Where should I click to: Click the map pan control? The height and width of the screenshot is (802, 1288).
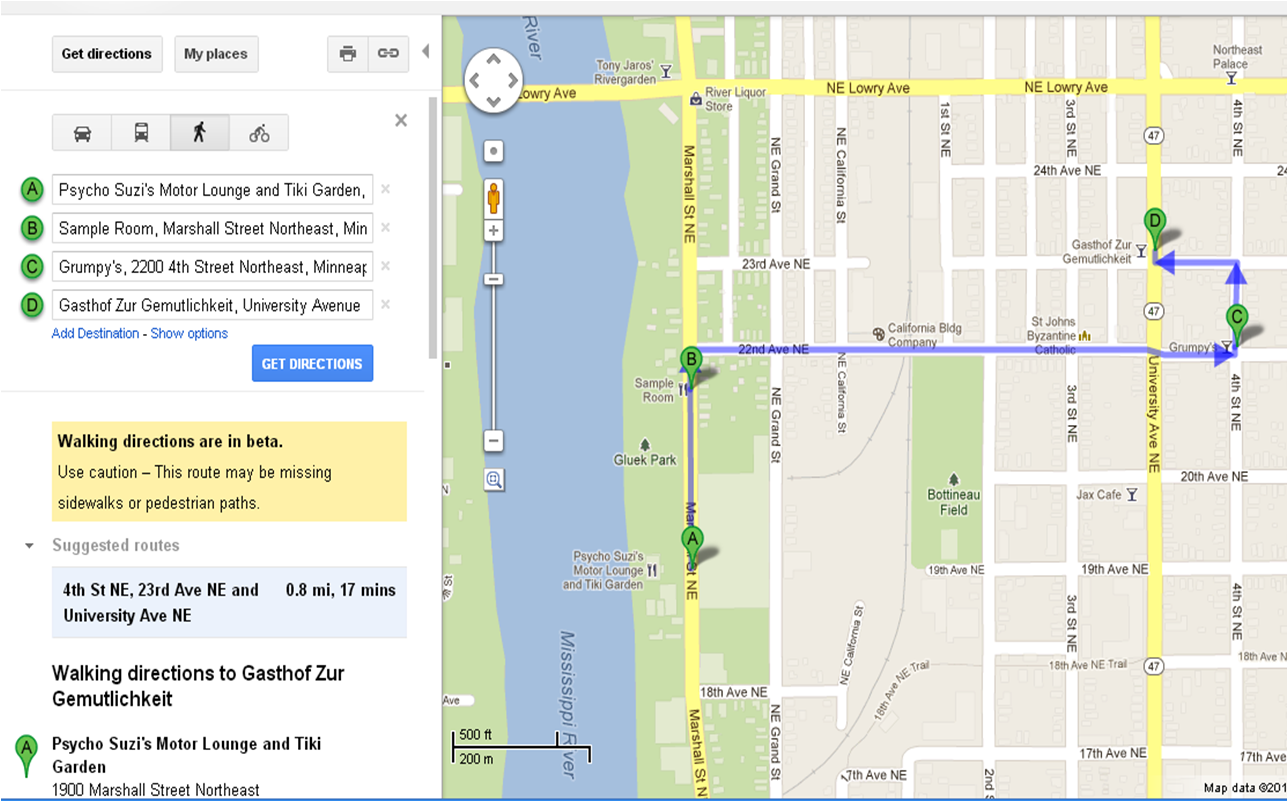coord(493,78)
